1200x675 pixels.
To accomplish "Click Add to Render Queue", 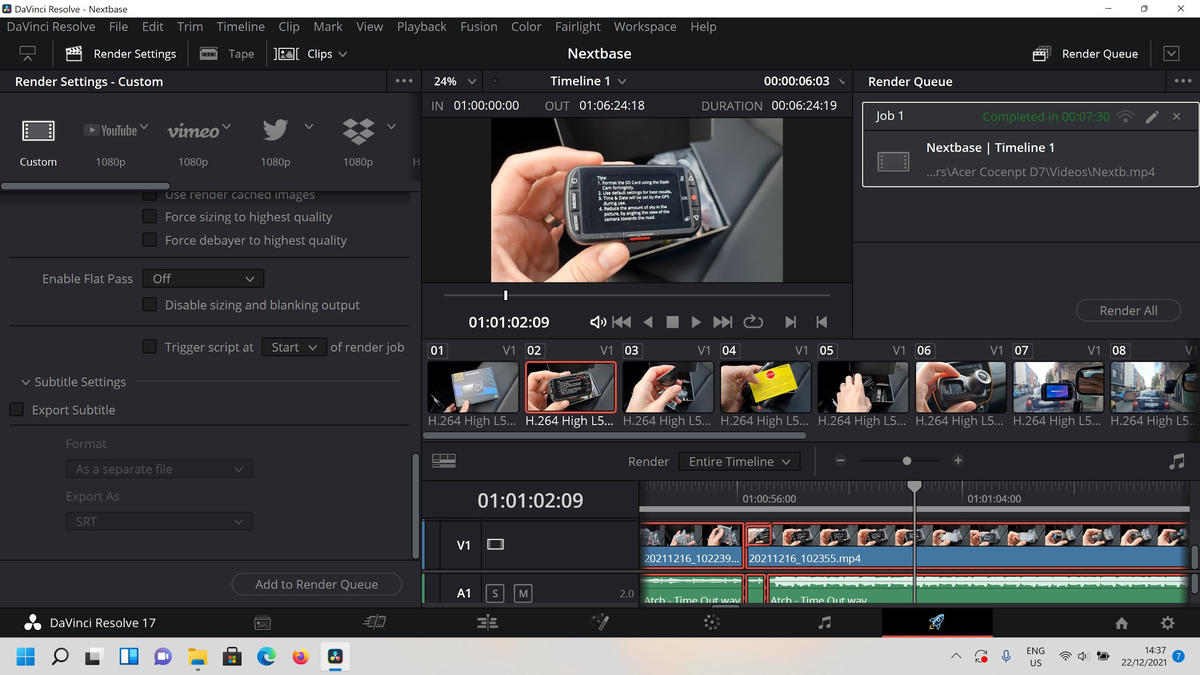I will click(316, 584).
